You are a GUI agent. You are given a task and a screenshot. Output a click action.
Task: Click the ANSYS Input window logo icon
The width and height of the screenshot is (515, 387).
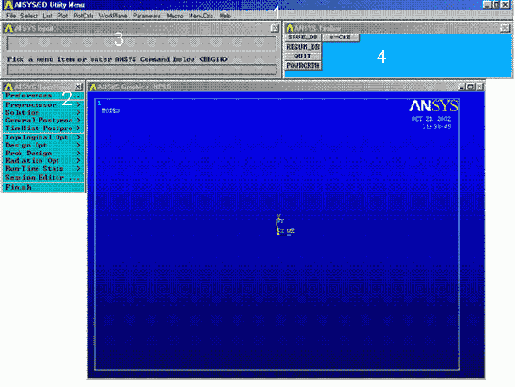(x=8, y=28)
